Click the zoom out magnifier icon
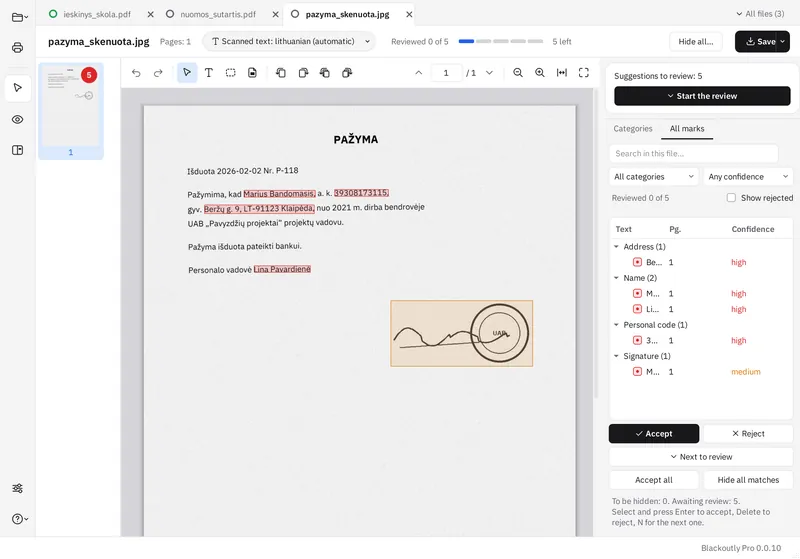Viewport: 800px width, 559px height. pos(518,73)
